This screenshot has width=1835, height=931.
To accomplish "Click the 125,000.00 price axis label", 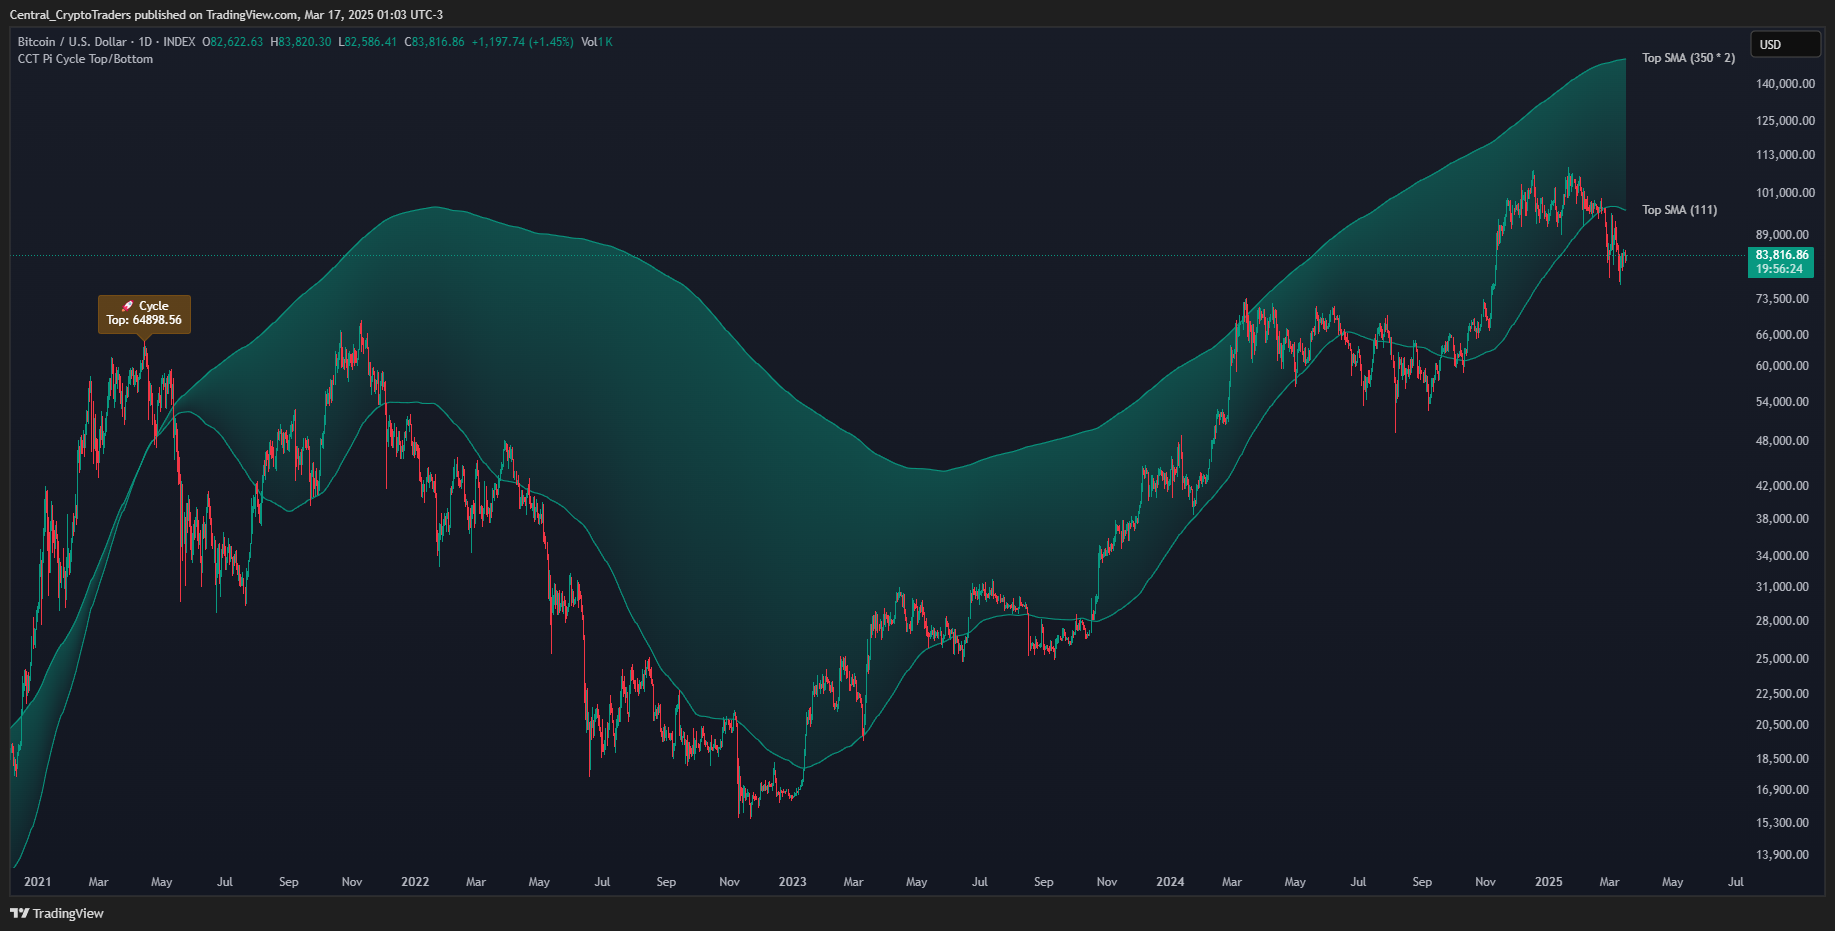I will 1785,121.
